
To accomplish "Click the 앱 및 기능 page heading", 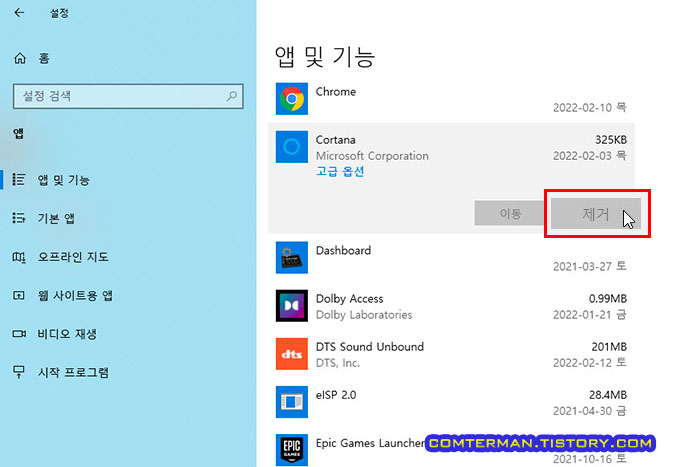I will point(325,57).
